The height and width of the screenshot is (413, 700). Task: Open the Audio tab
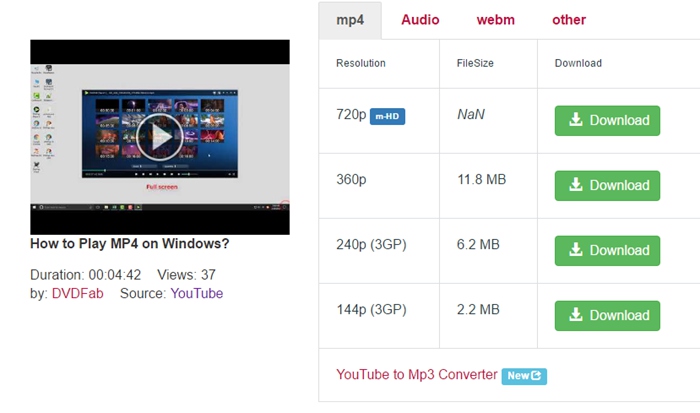[420, 20]
